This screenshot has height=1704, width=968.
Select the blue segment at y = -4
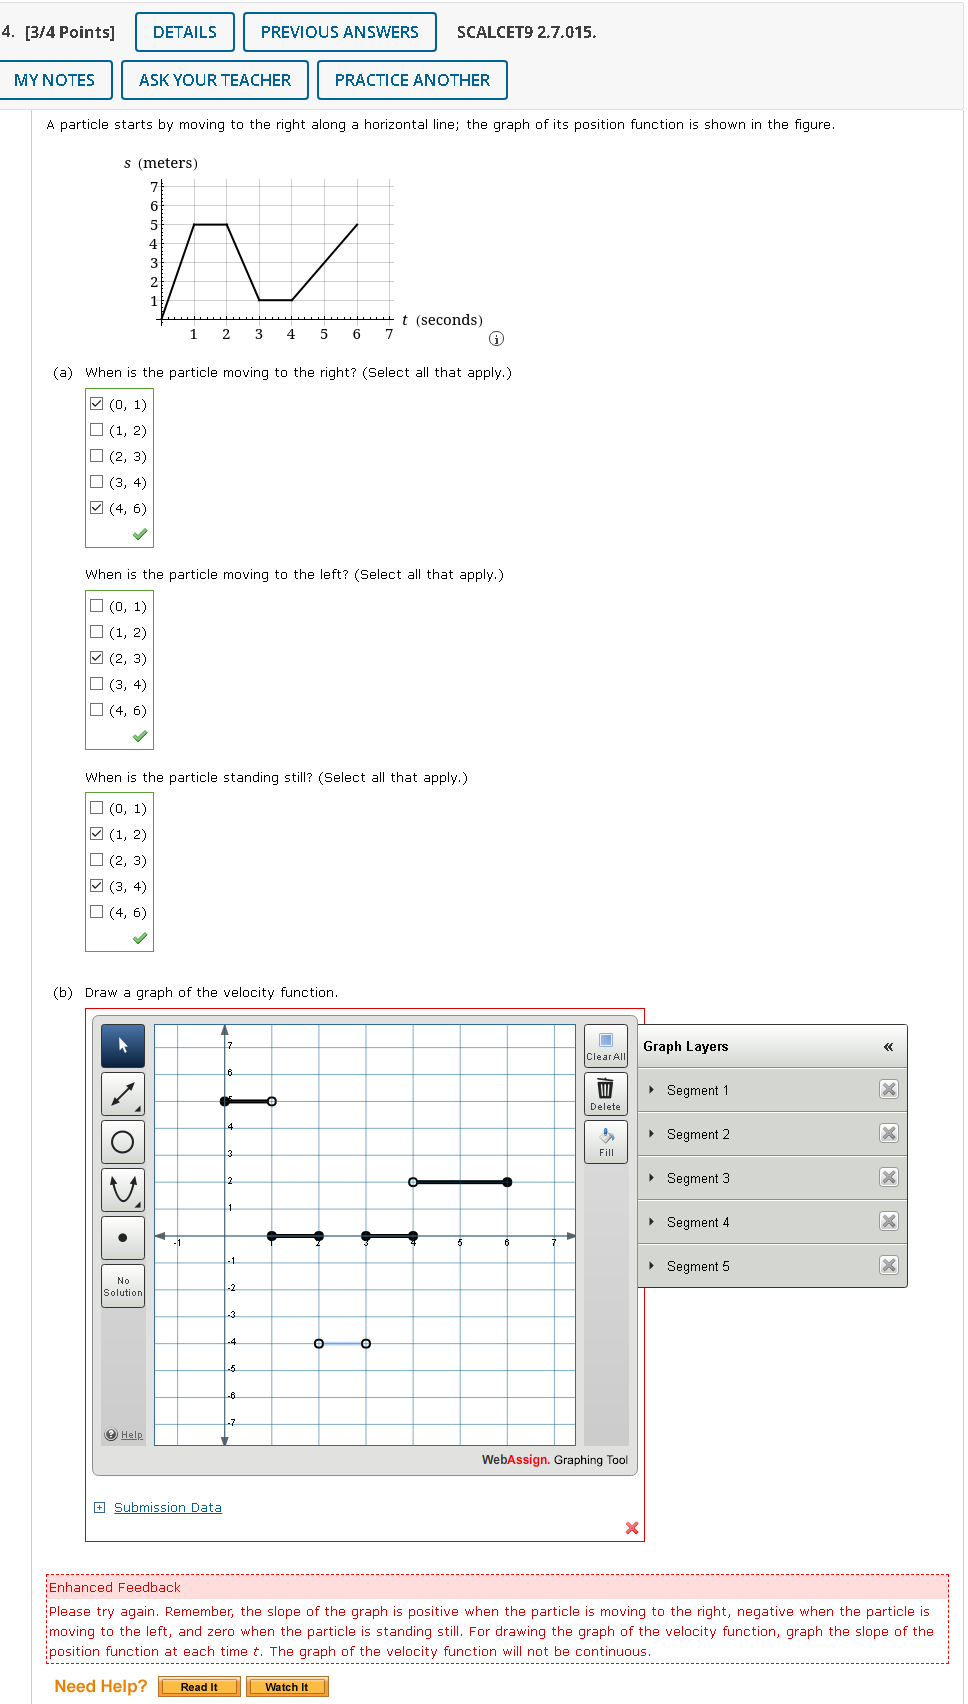coord(342,1343)
